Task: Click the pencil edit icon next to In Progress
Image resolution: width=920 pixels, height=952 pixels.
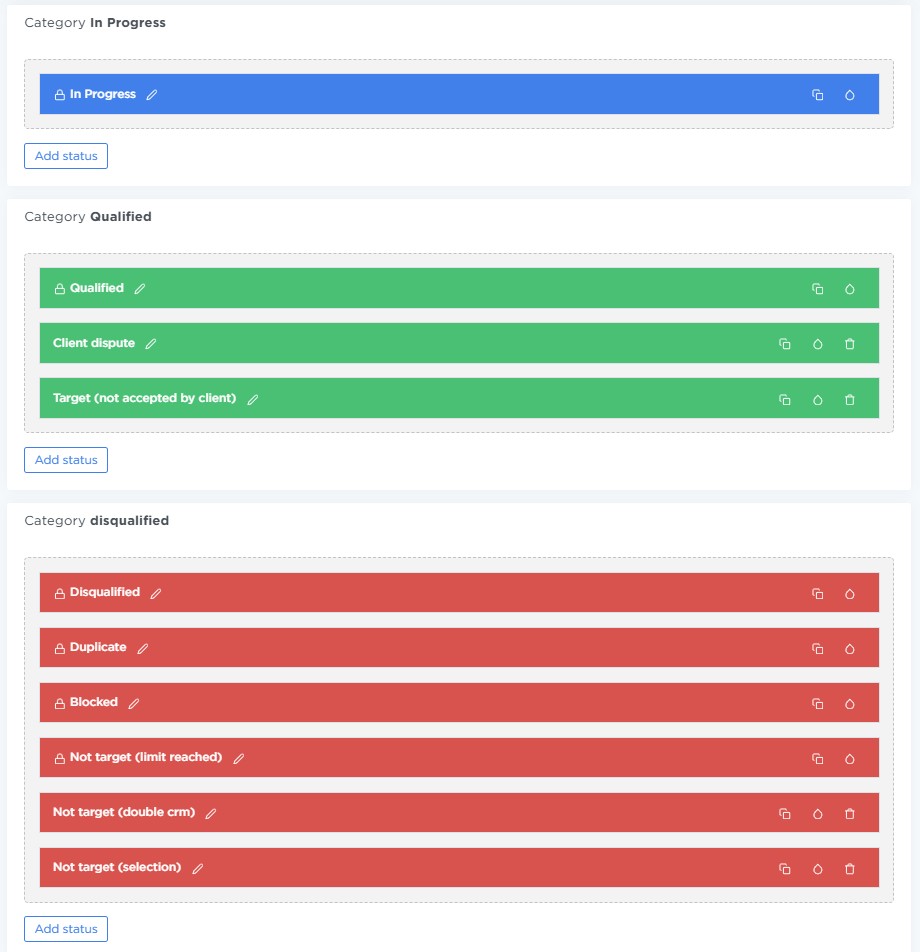Action: [152, 95]
